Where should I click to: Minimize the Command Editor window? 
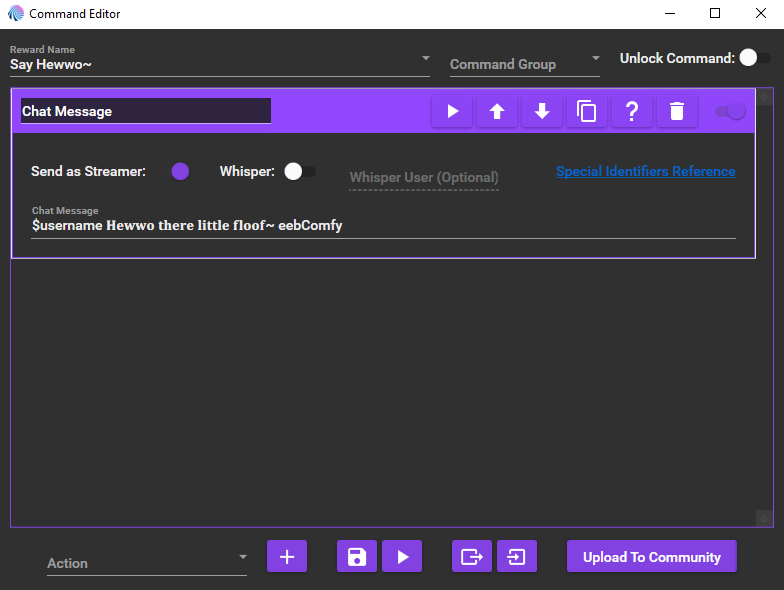pos(670,14)
